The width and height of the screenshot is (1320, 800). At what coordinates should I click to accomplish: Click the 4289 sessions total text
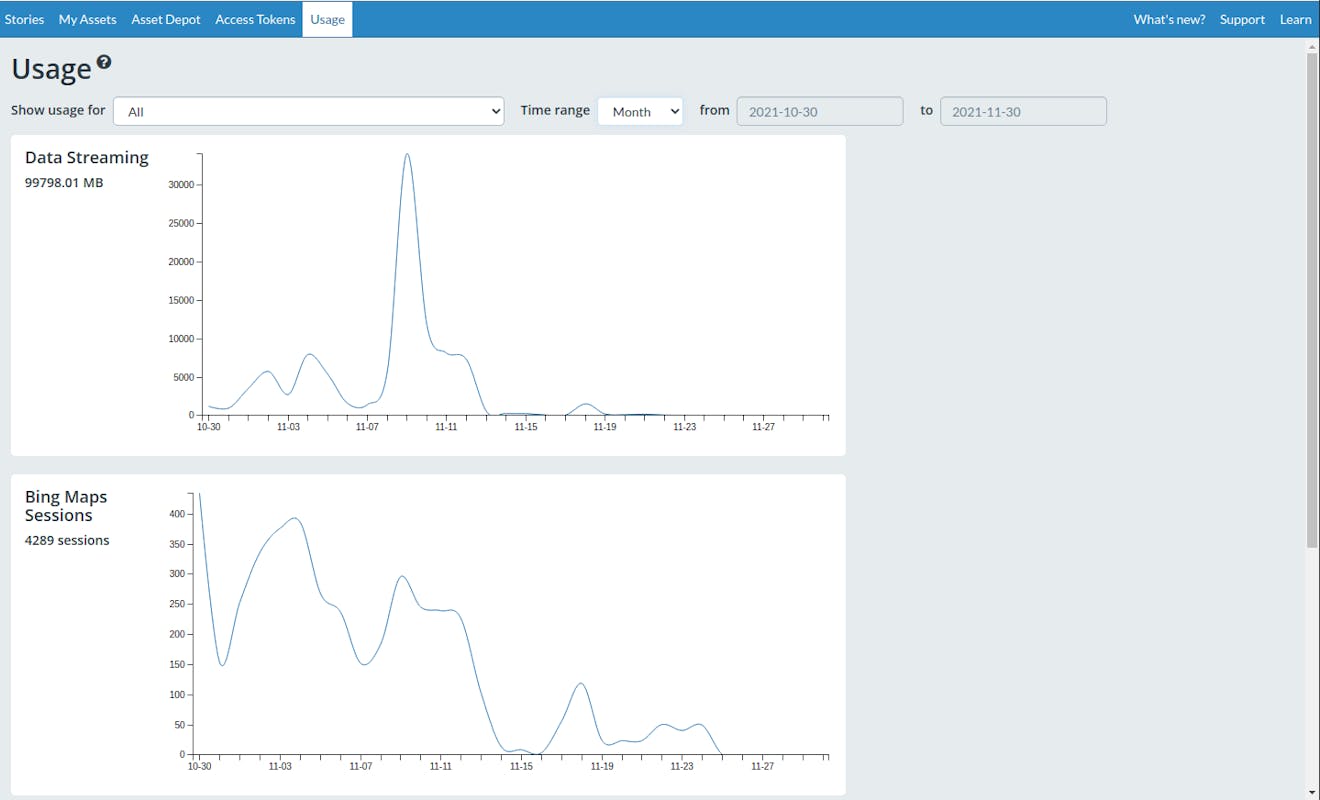(x=67, y=540)
